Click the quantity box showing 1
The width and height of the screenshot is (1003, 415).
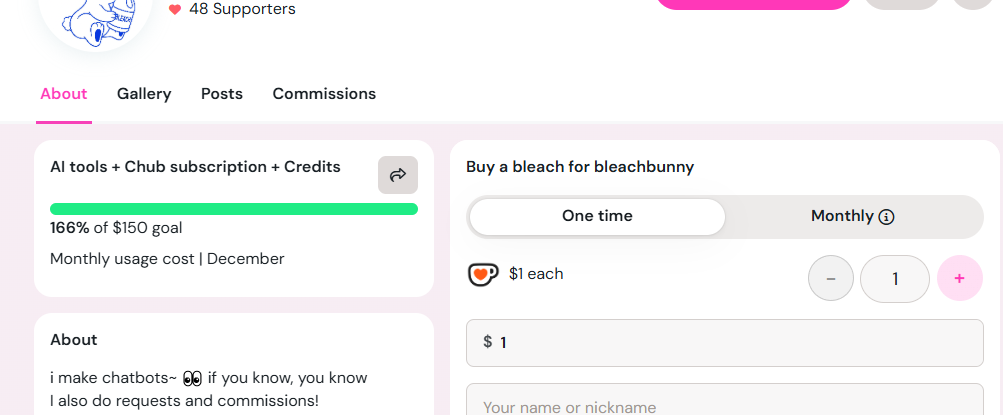895,279
